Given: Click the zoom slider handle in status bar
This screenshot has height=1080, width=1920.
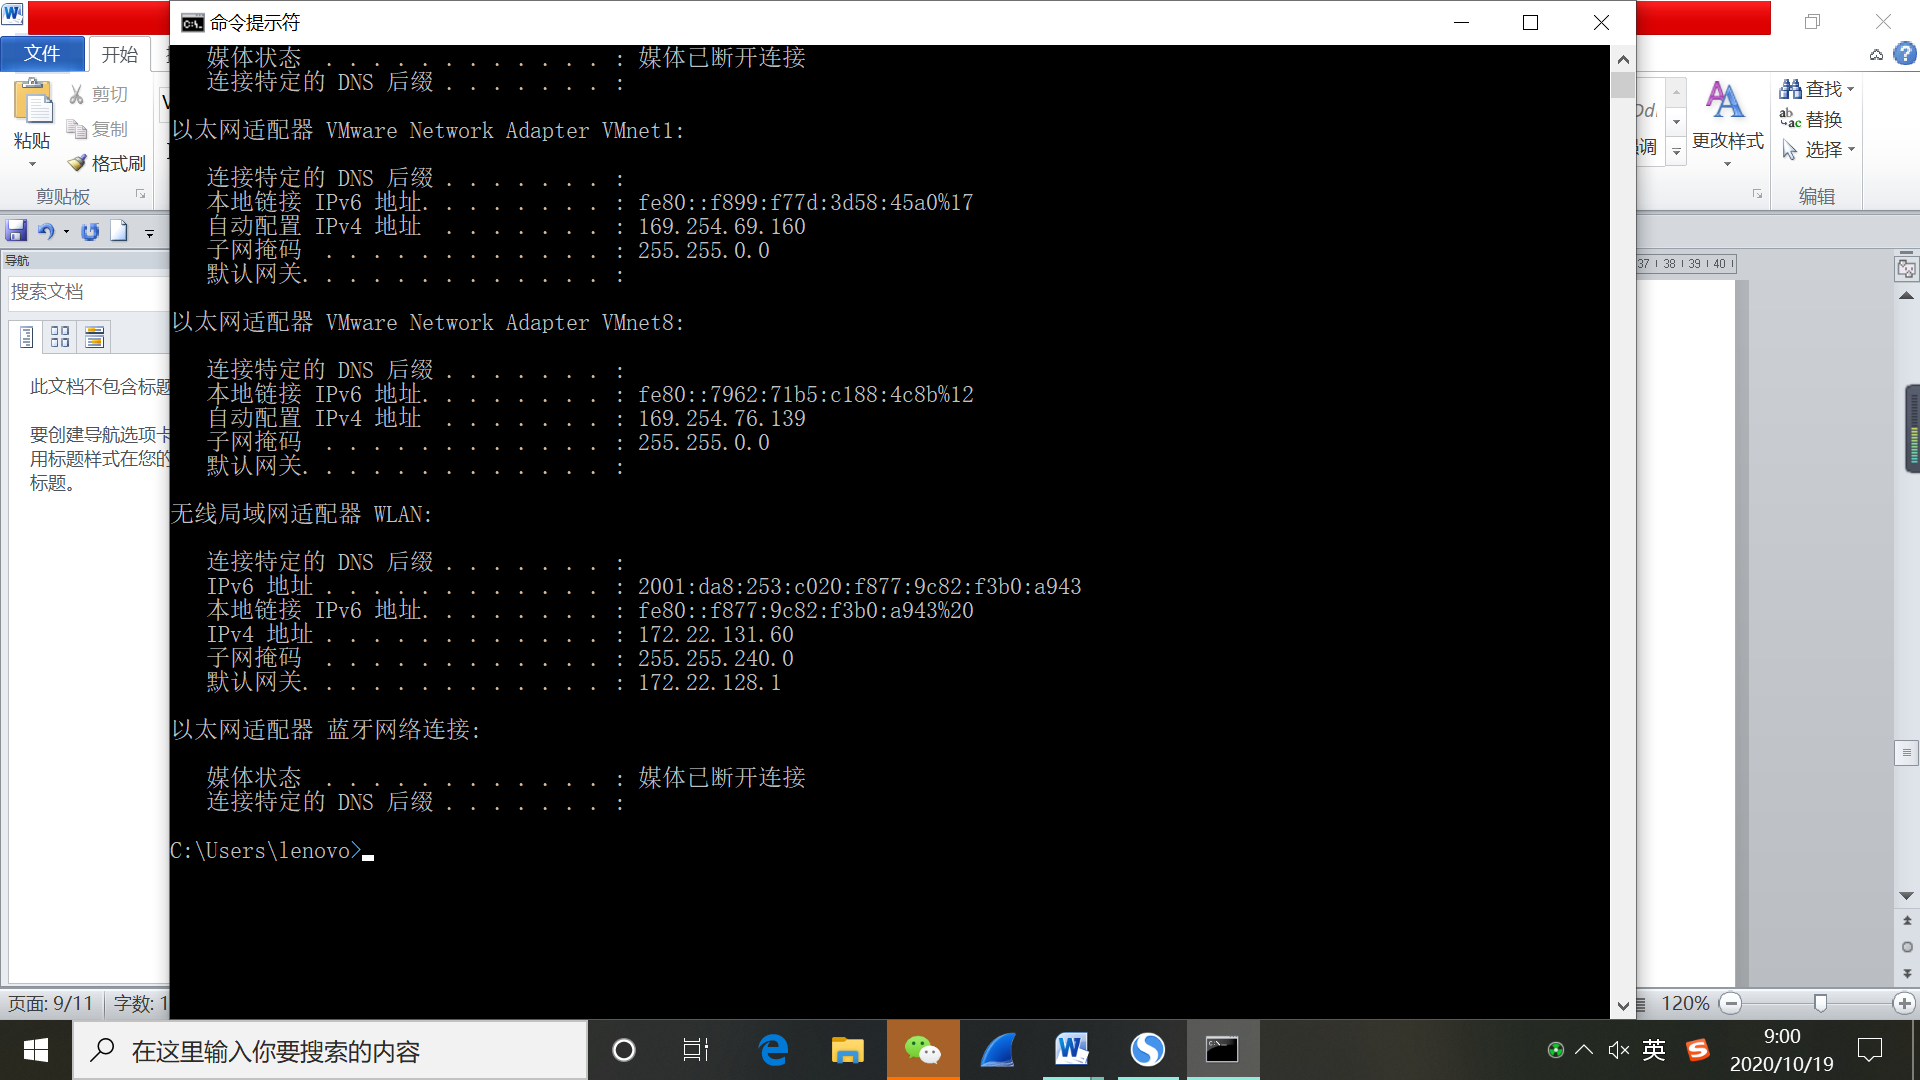Looking at the screenshot, I should [x=1820, y=1003].
